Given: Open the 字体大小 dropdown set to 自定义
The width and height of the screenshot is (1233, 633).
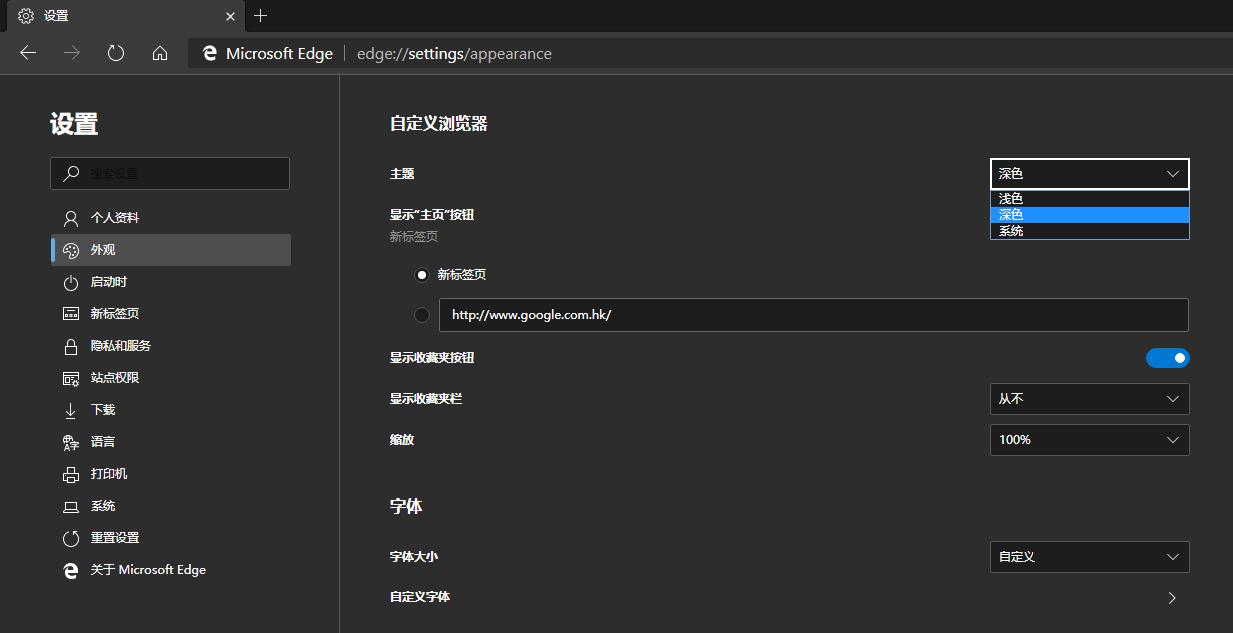Looking at the screenshot, I should pyautogui.click(x=1089, y=556).
